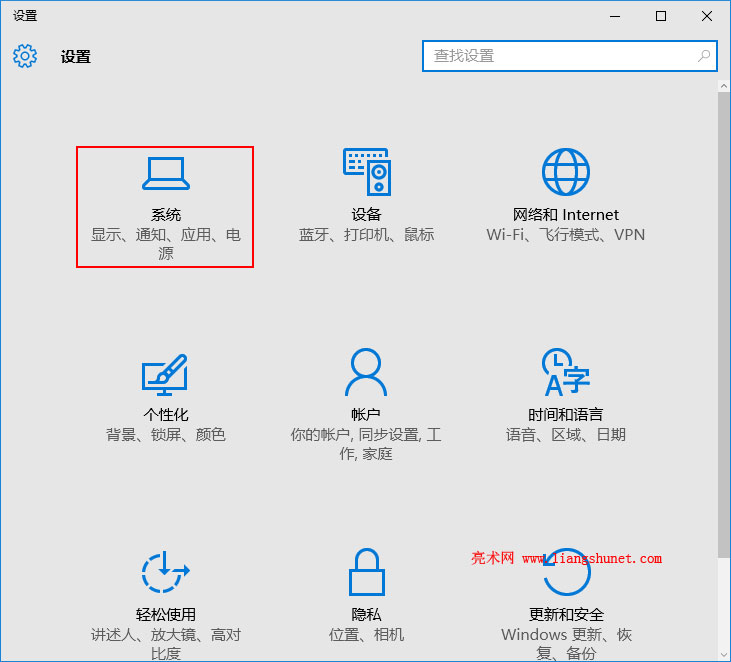The width and height of the screenshot is (731, 662).
Task: Click the magnifier icon in search box
Action: pos(703,56)
